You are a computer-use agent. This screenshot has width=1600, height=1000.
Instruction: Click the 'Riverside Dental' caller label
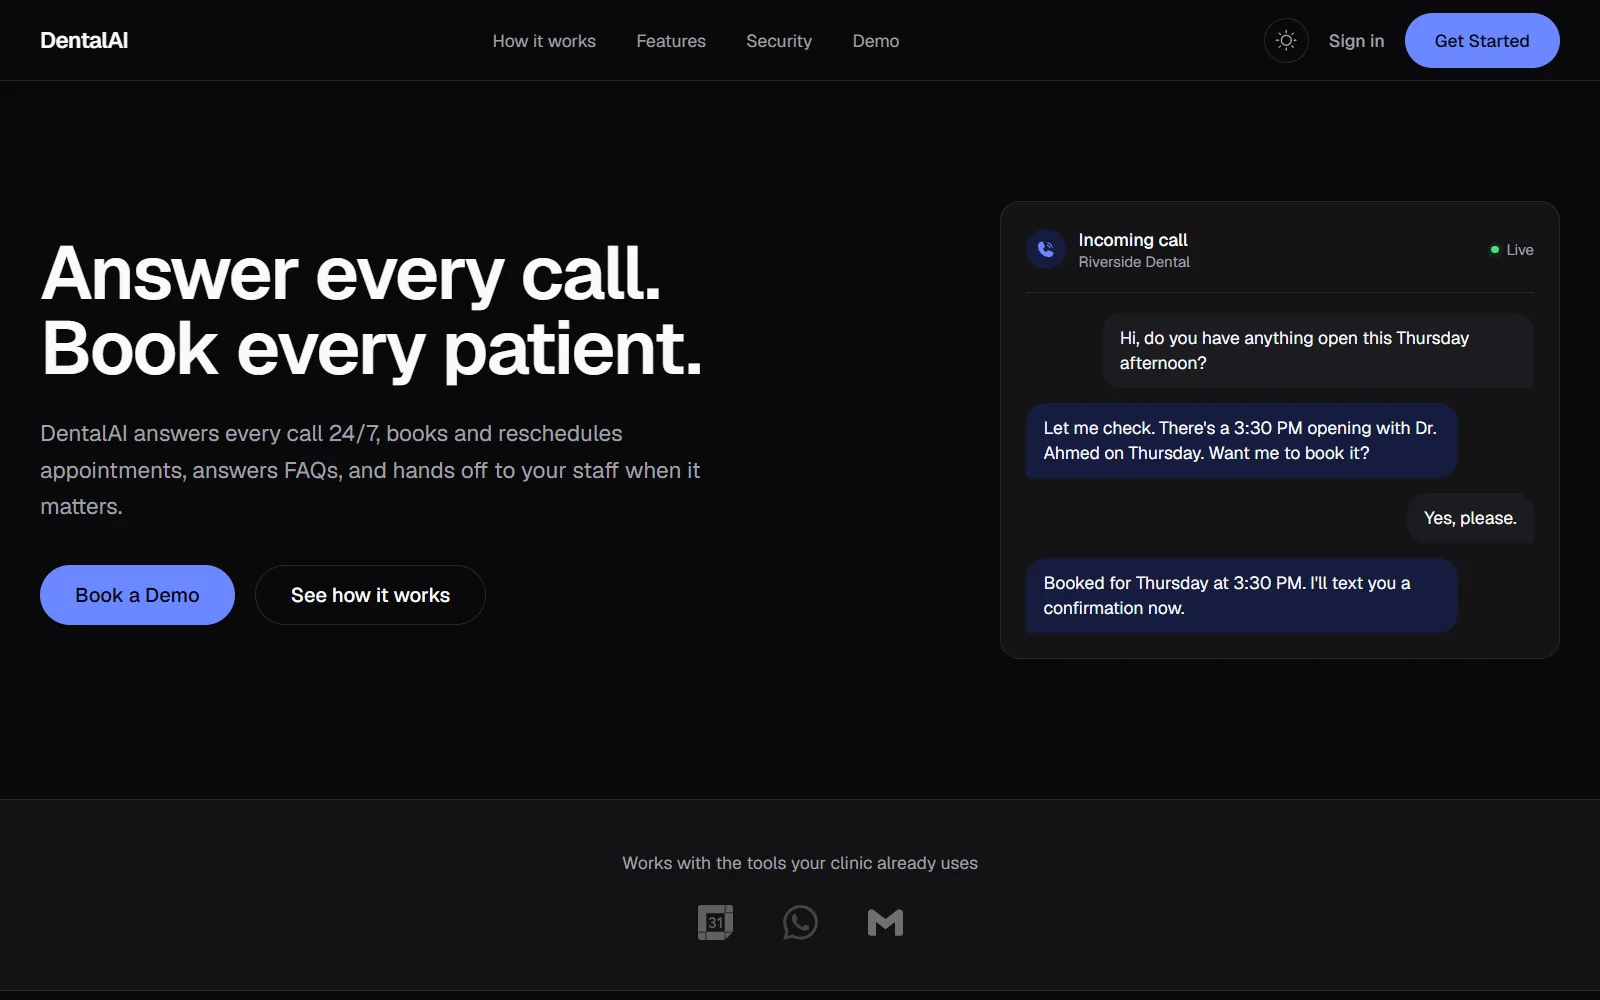(1134, 262)
